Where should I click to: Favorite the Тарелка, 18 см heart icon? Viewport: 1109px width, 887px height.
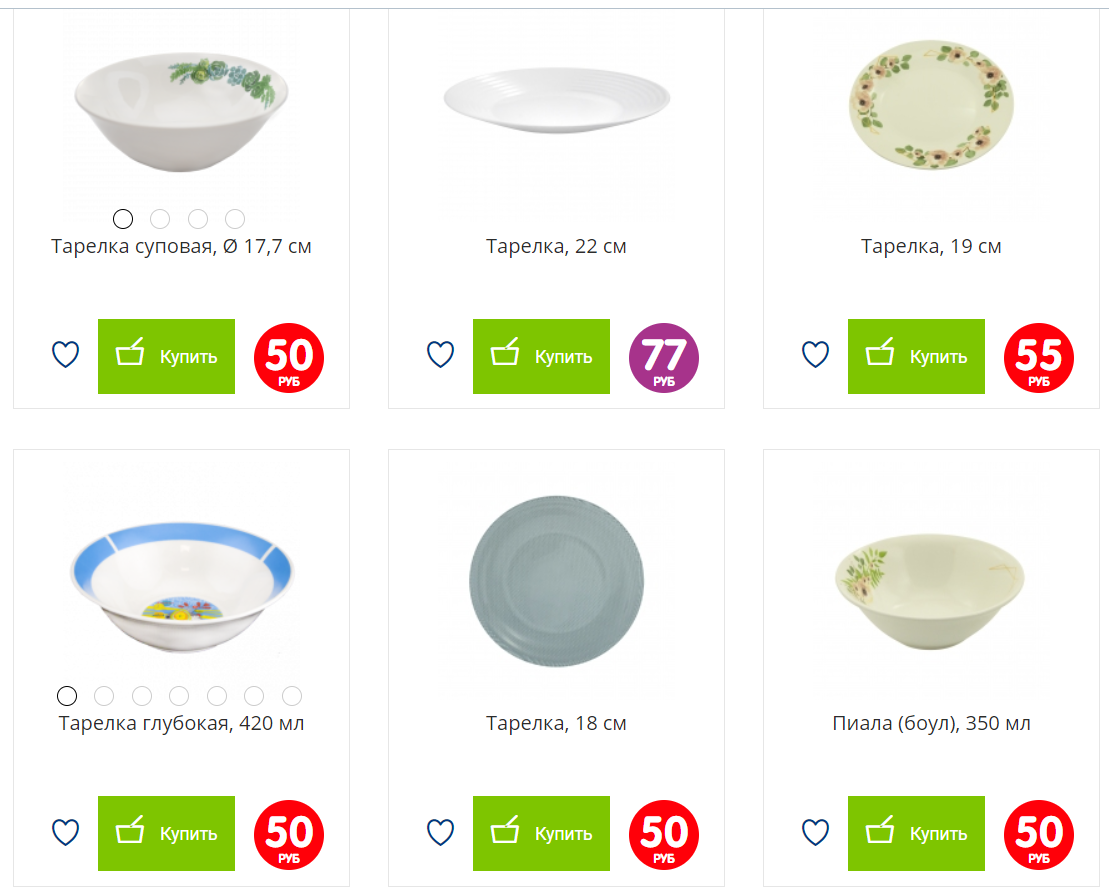[x=441, y=832]
